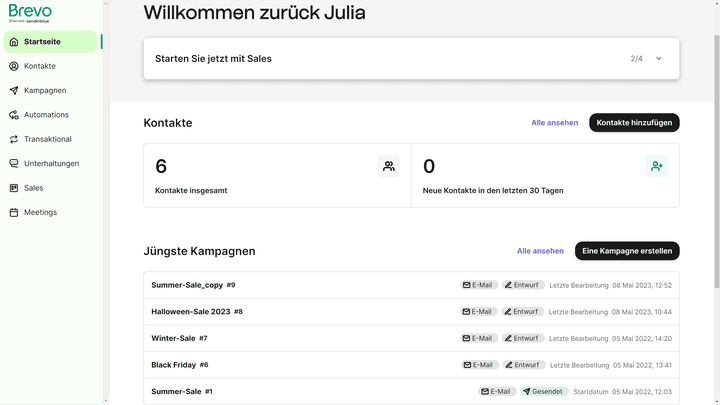This screenshot has height=405, width=720.
Task: Click the Kampagnen paper plane icon
Action: pos(14,90)
